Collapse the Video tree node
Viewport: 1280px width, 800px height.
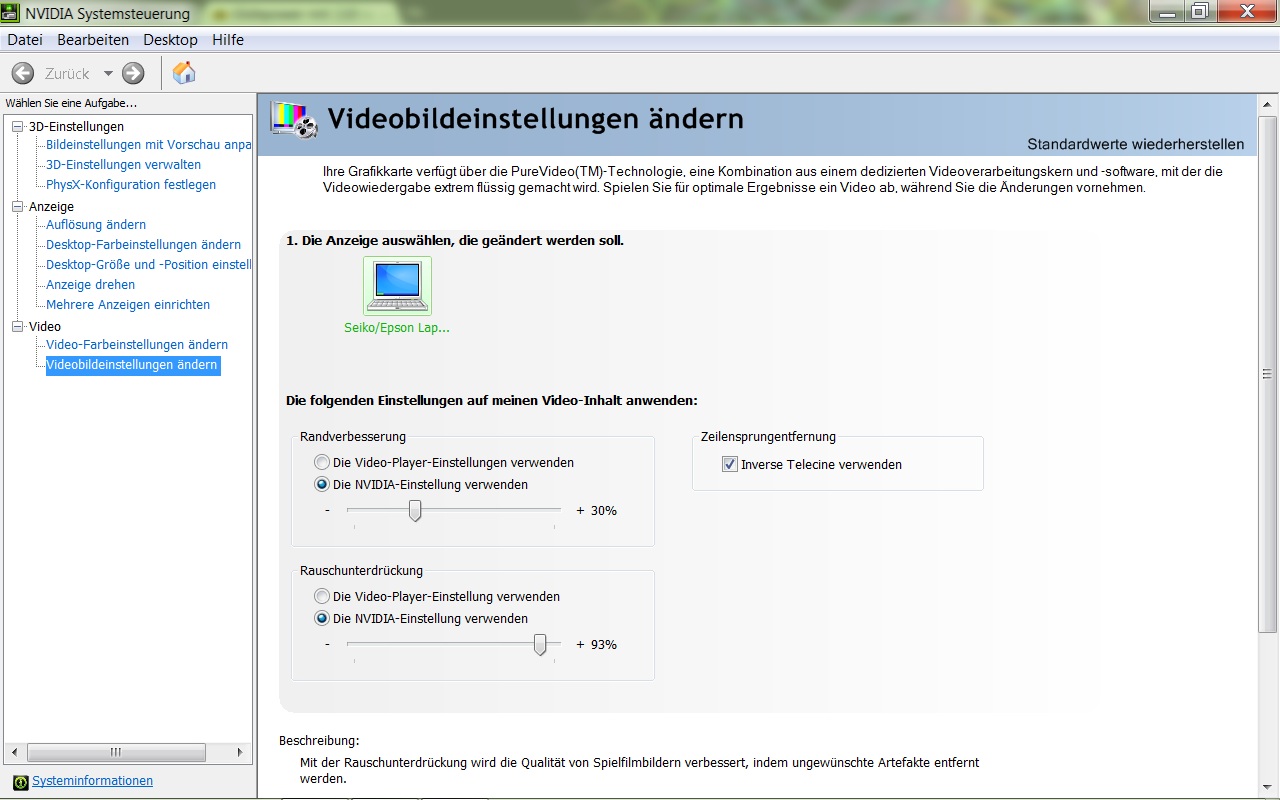[17, 326]
